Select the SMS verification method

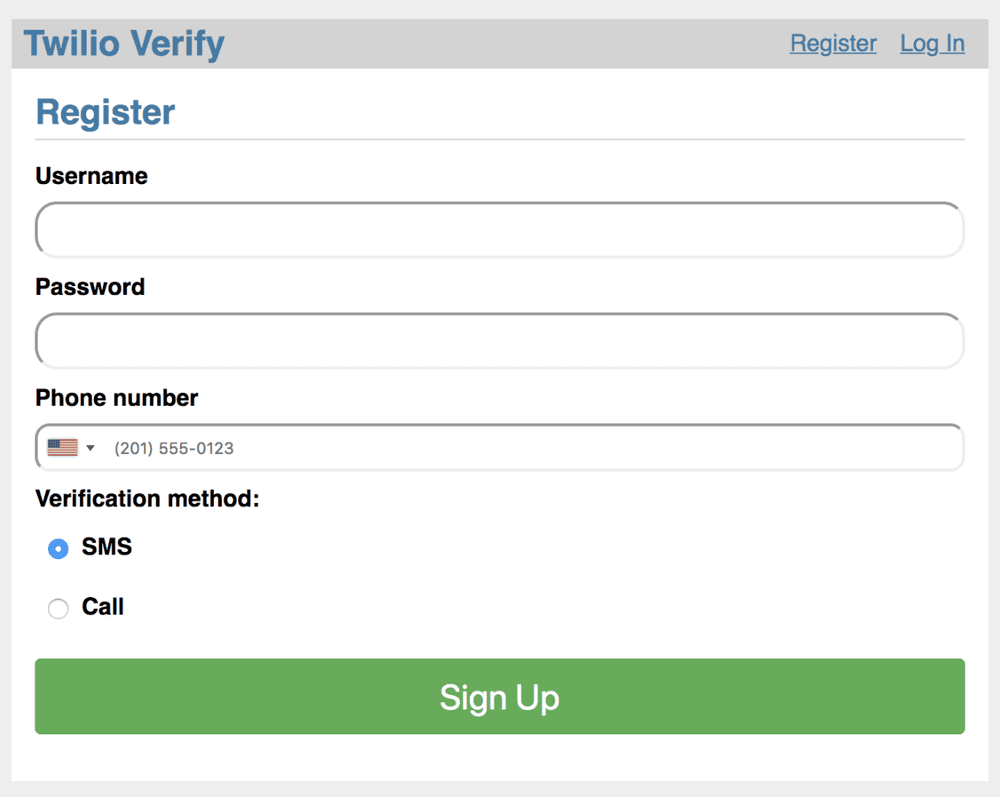tap(58, 548)
